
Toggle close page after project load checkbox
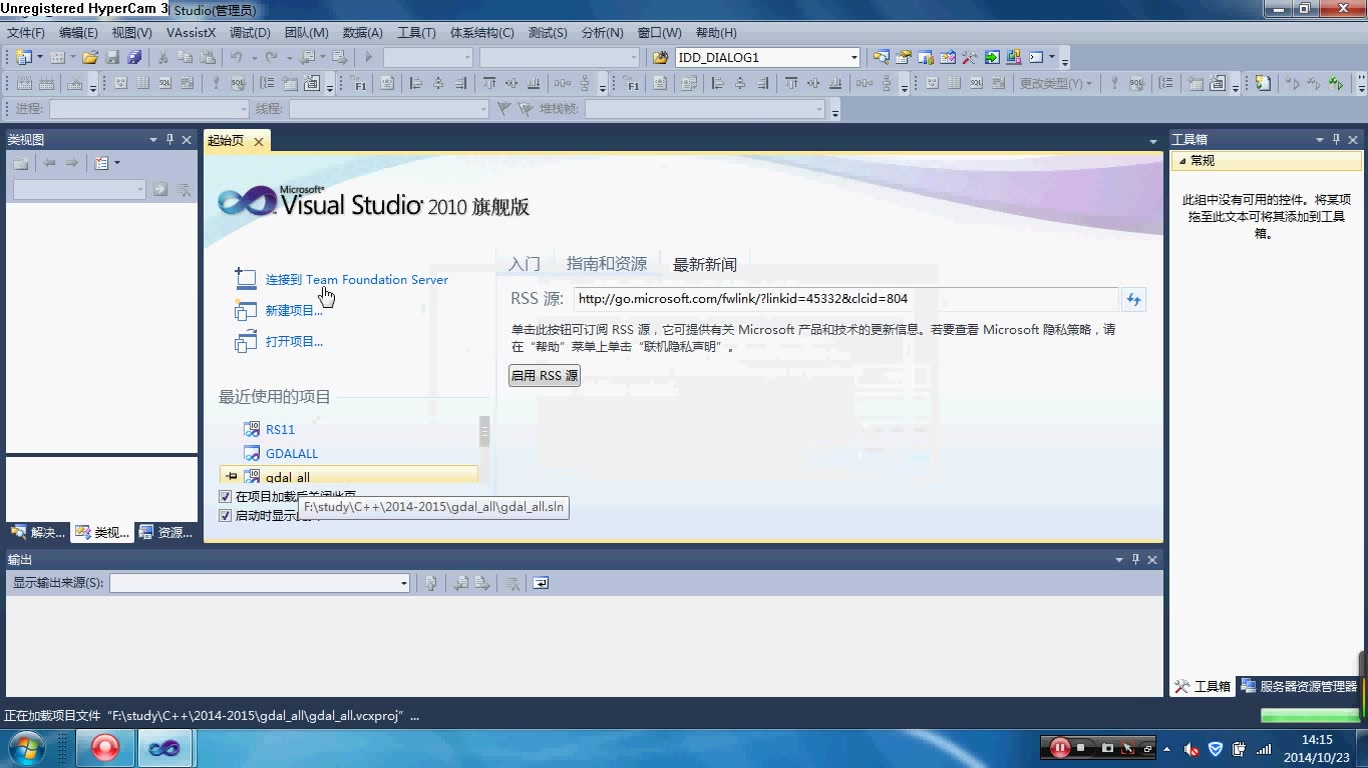[x=225, y=496]
